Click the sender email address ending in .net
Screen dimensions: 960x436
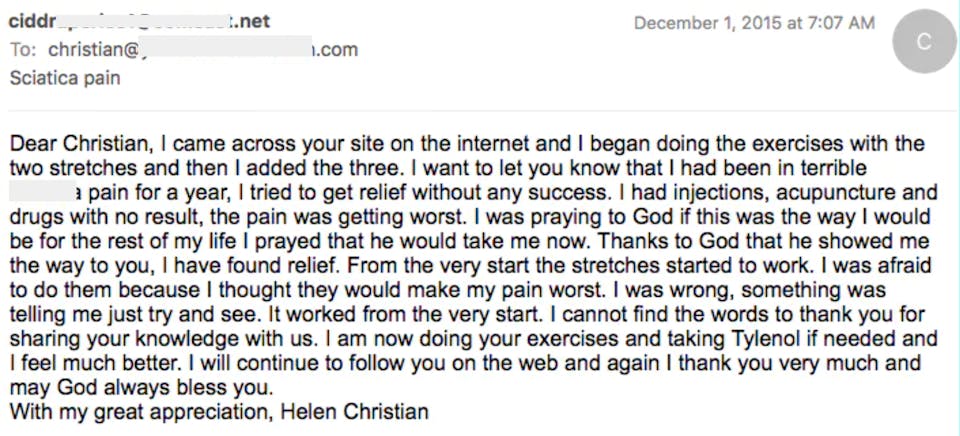tap(140, 21)
